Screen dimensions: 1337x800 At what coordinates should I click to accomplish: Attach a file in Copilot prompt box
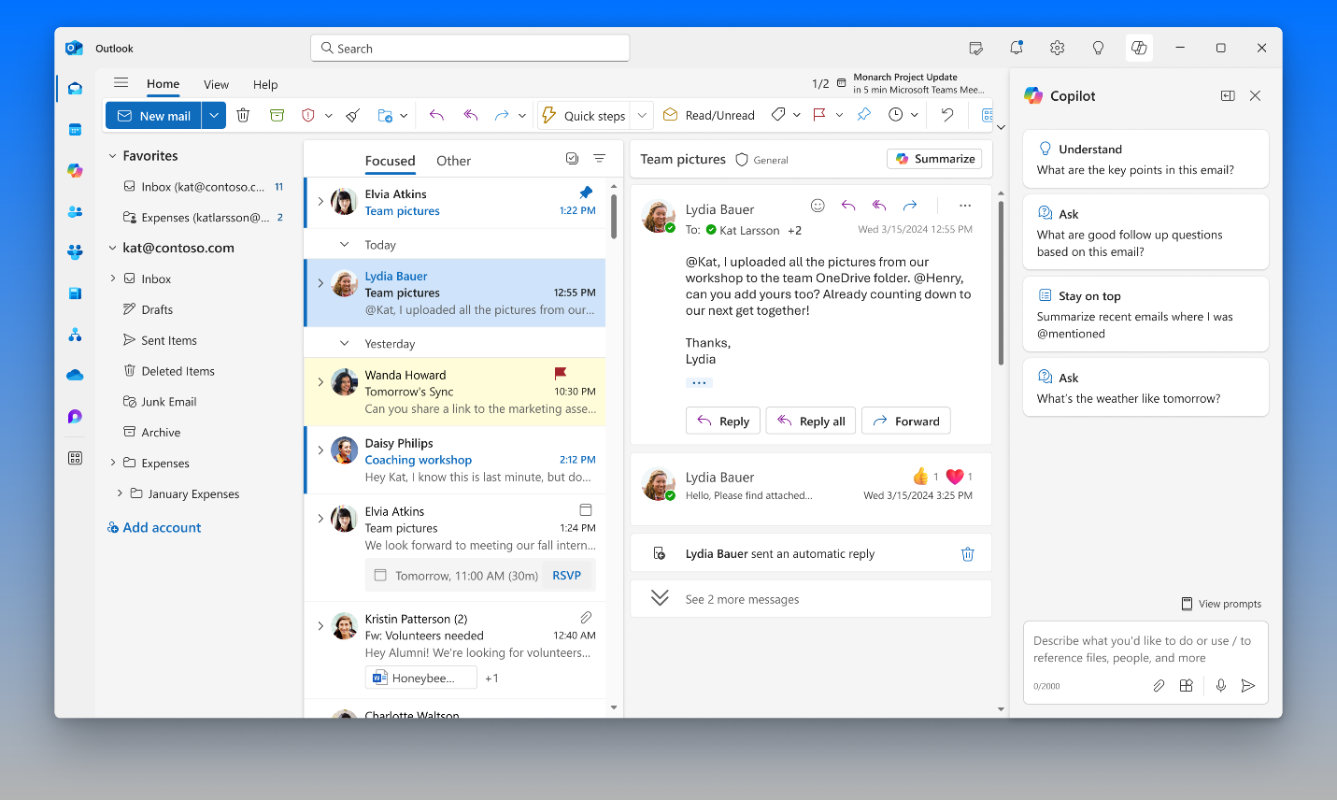pos(1158,686)
